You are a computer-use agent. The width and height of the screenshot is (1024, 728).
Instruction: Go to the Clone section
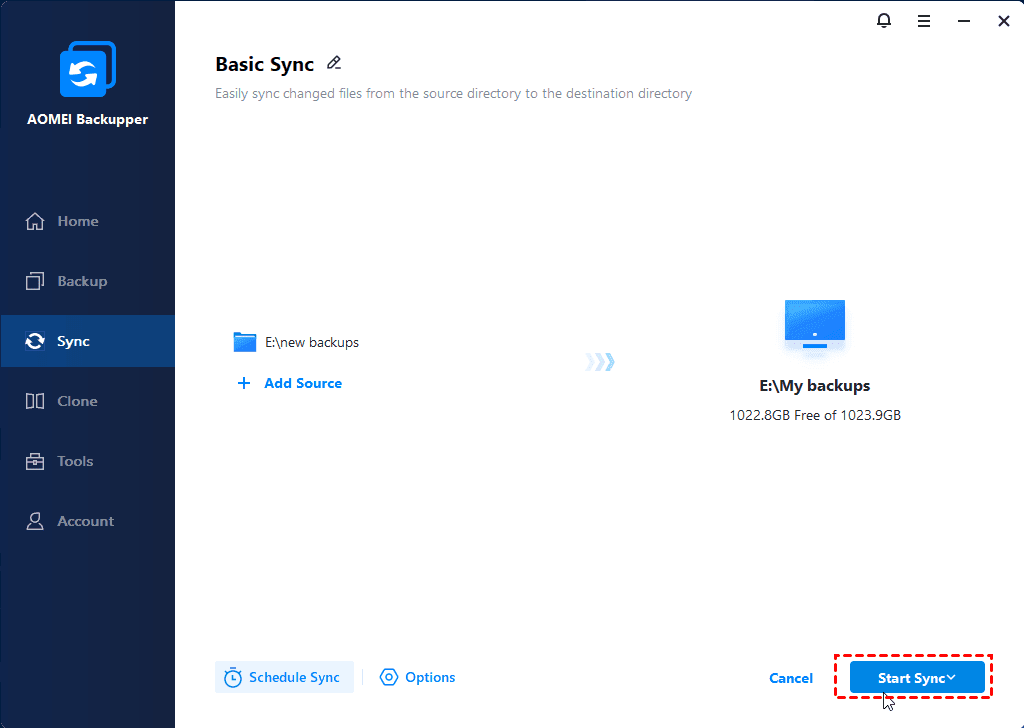pos(77,401)
